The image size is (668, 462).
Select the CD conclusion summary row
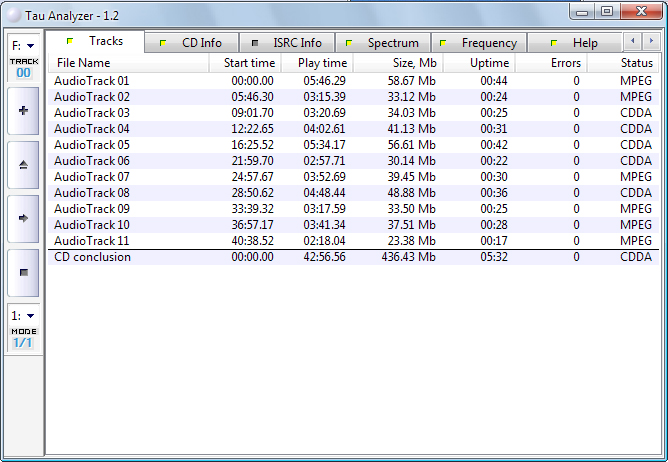(x=93, y=257)
